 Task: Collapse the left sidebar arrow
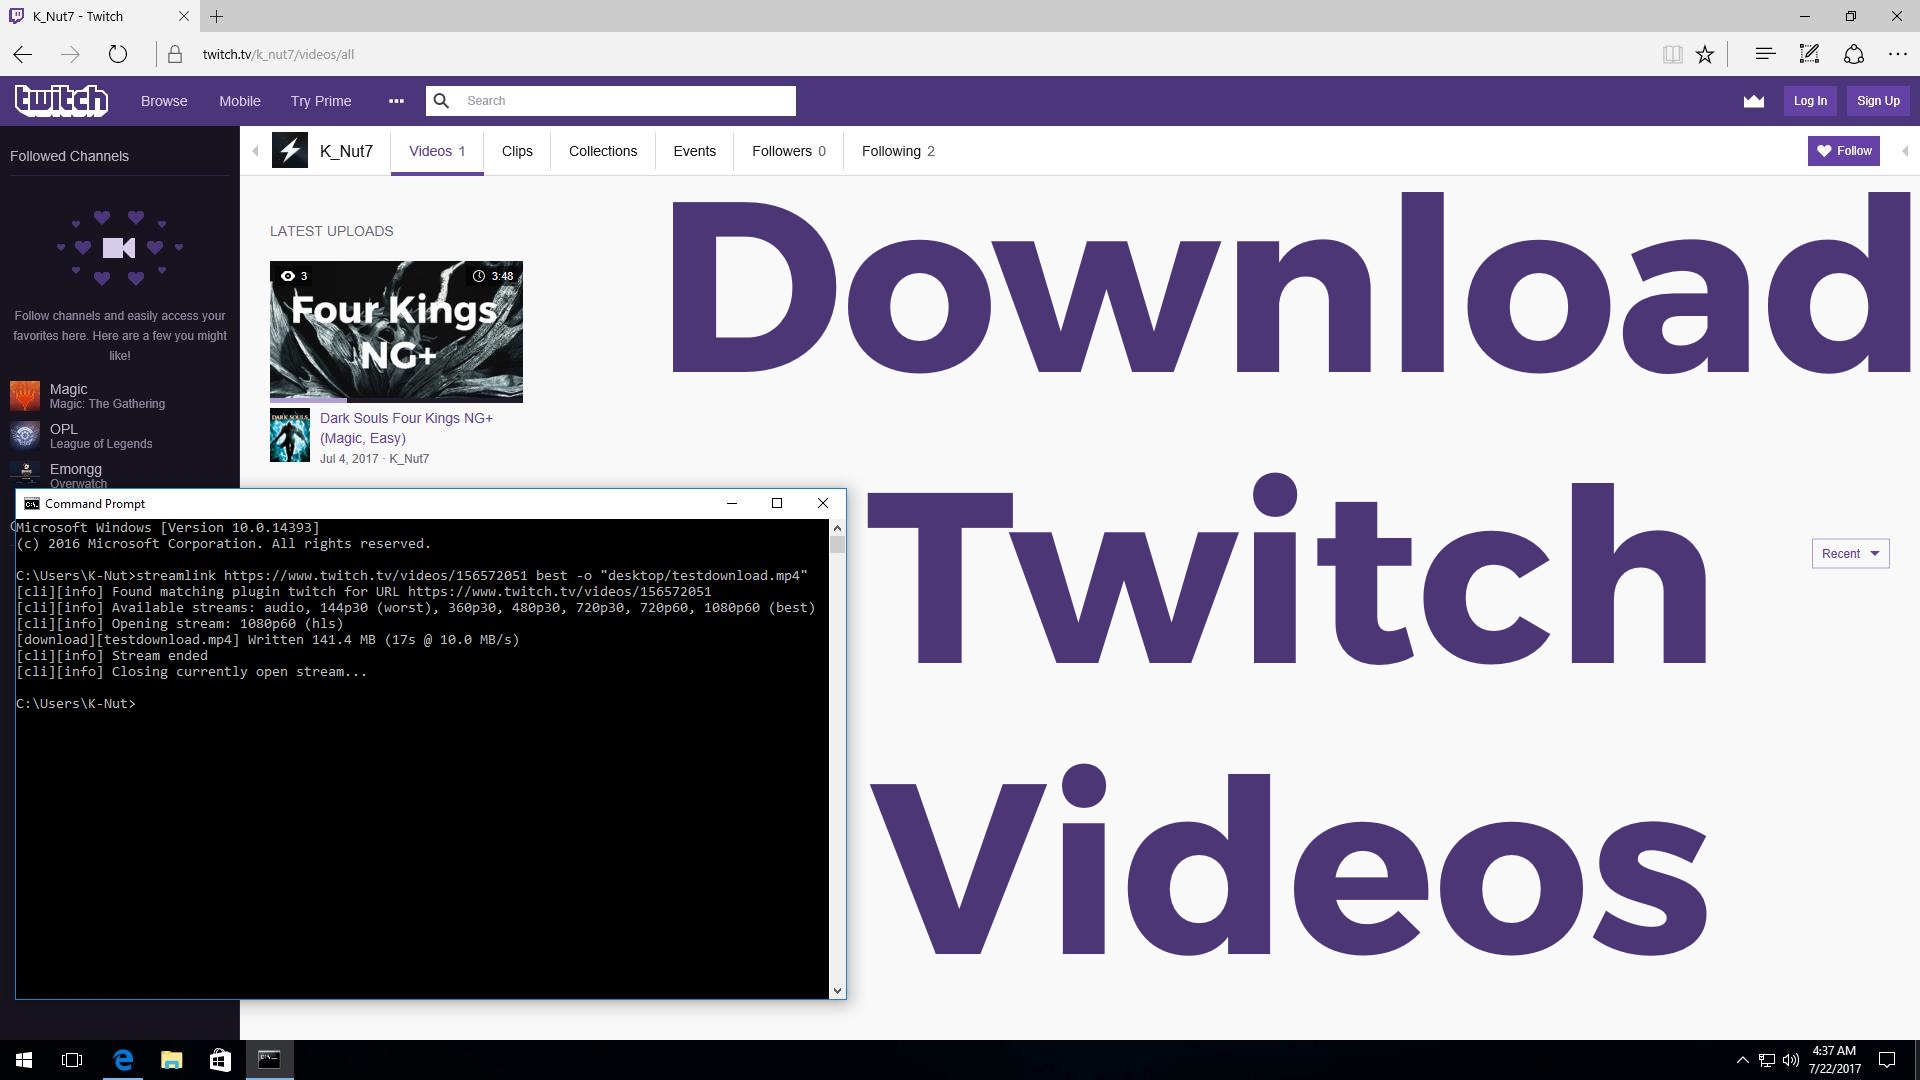click(x=255, y=151)
